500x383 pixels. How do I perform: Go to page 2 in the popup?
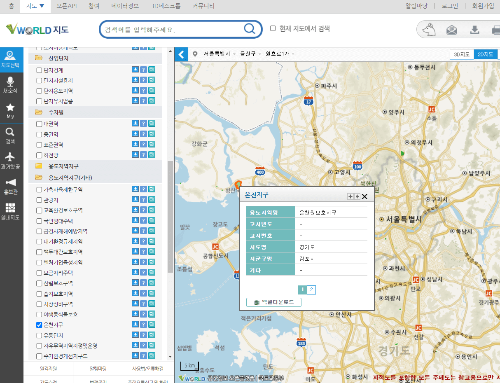(x=311, y=289)
